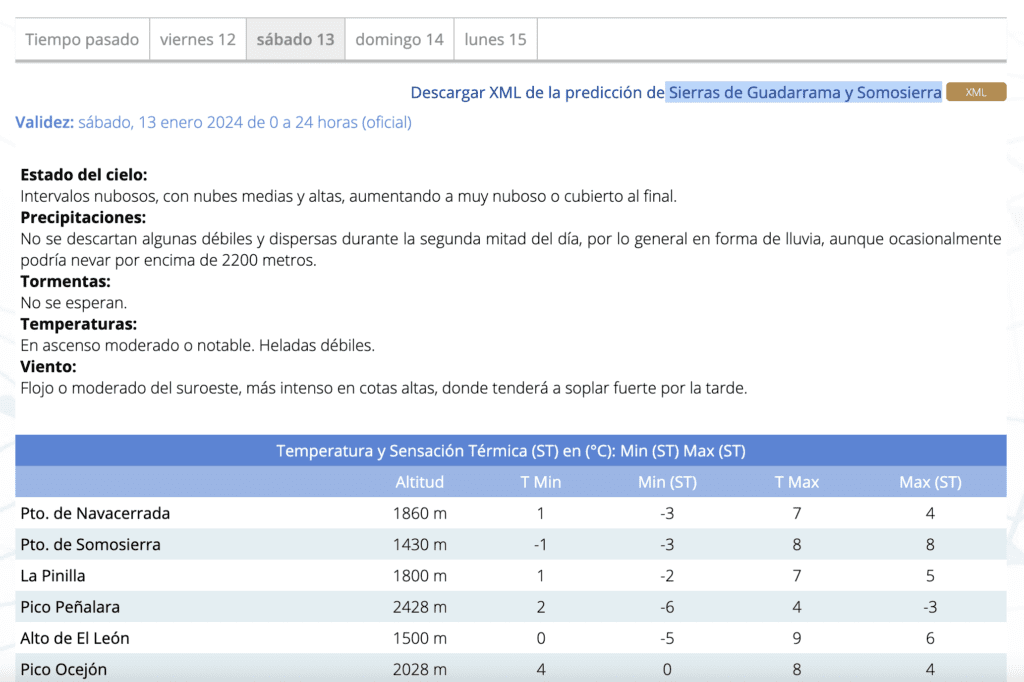This screenshot has width=1024, height=682.
Task: Select the sábado 13 tab
Action: 295,40
